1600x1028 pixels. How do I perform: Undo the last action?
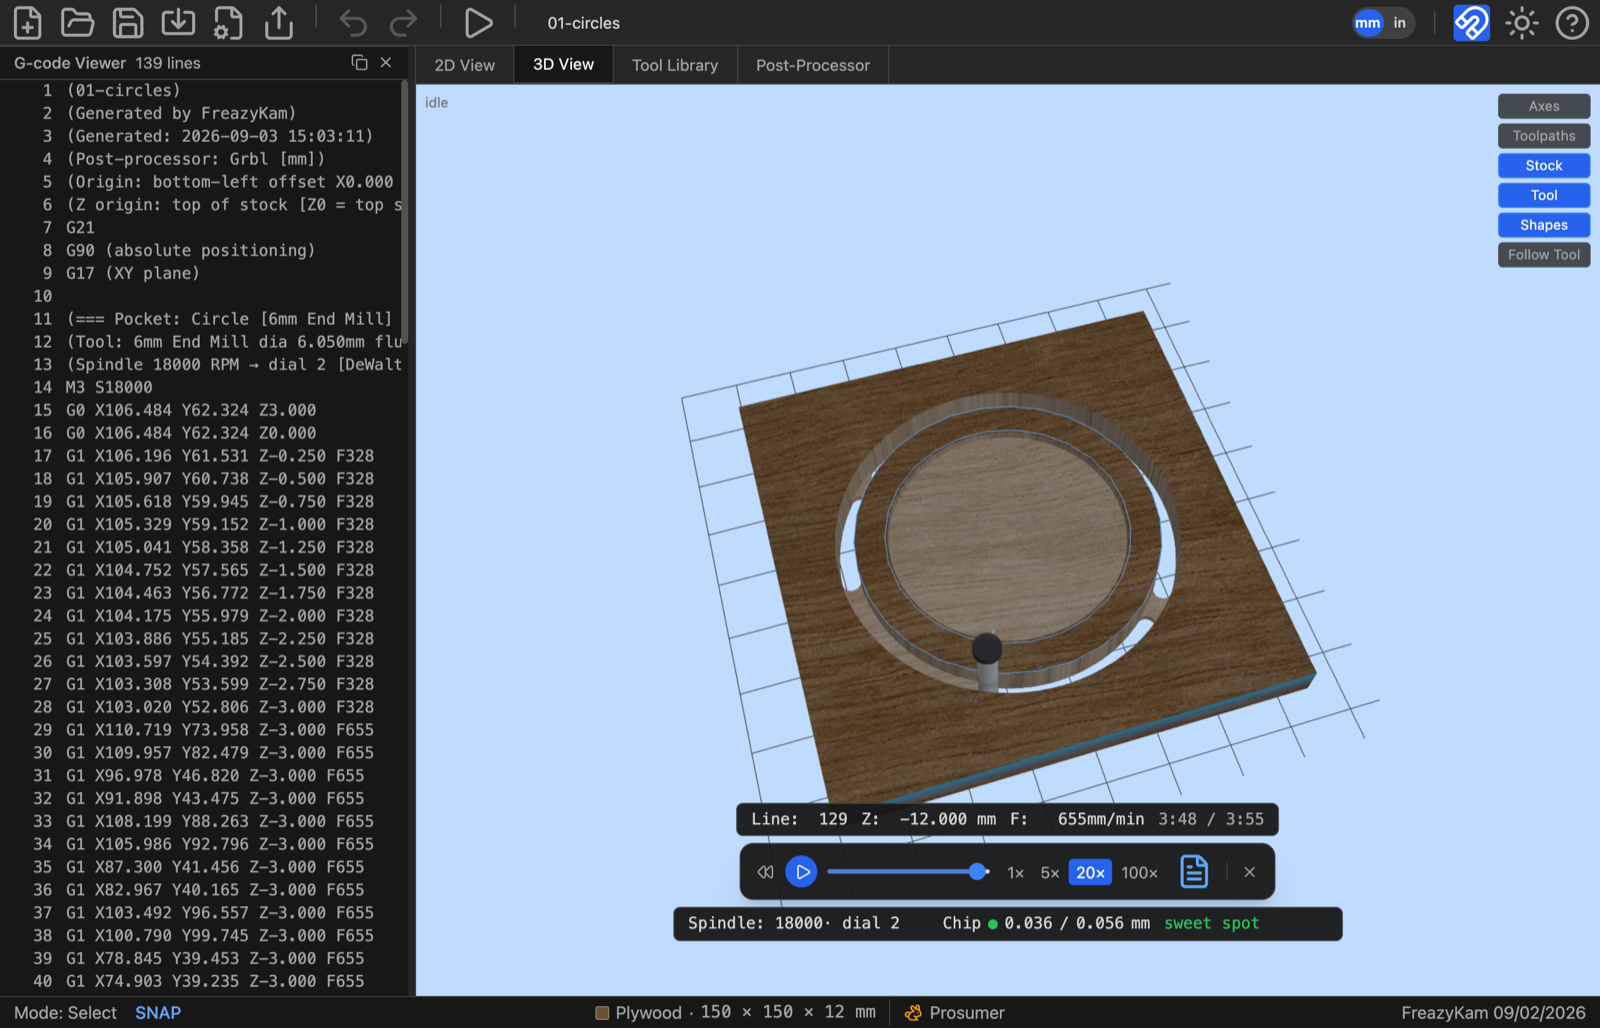click(353, 22)
